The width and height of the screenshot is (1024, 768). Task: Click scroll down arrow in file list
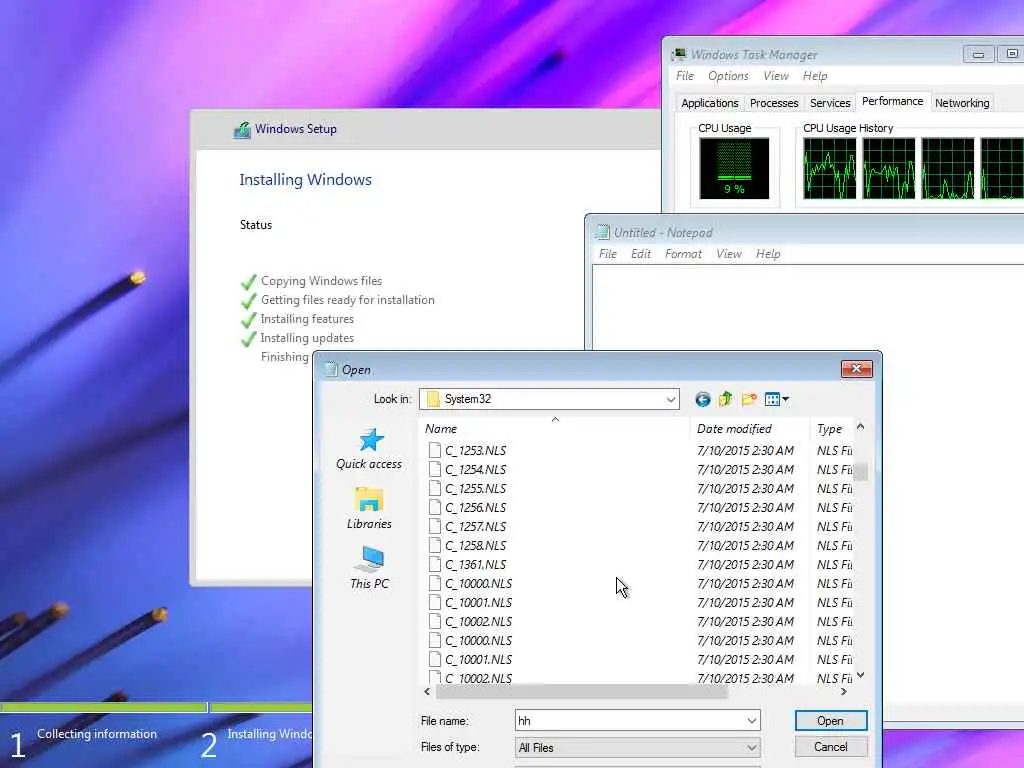click(861, 675)
